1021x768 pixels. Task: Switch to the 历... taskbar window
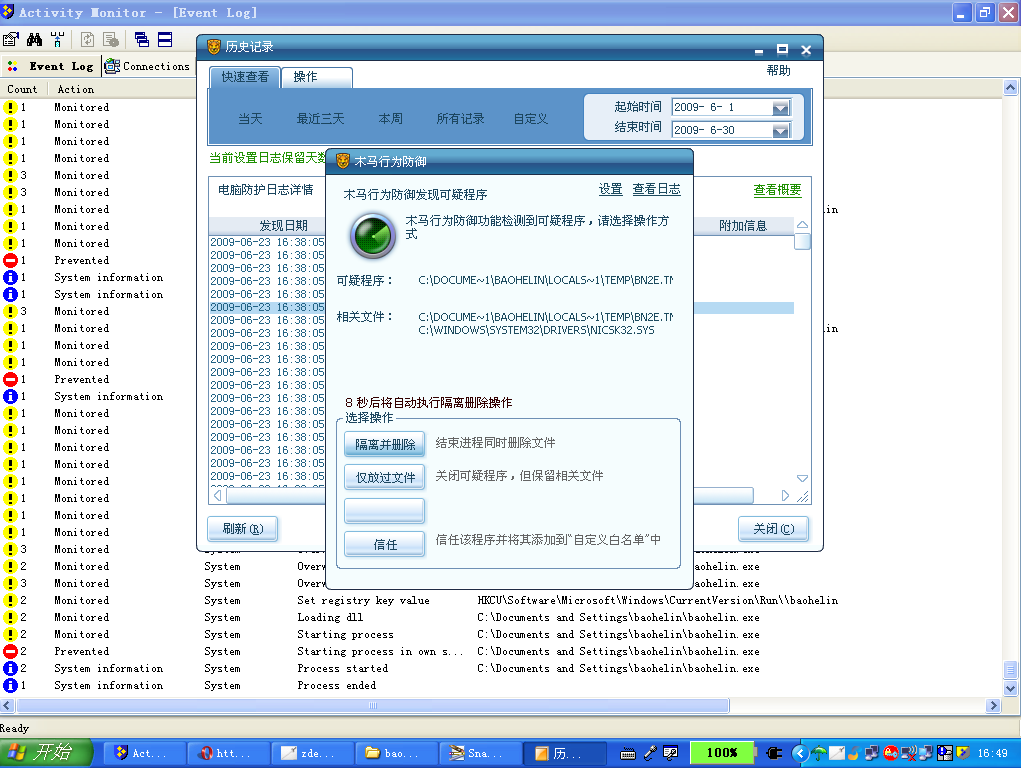tap(563, 753)
